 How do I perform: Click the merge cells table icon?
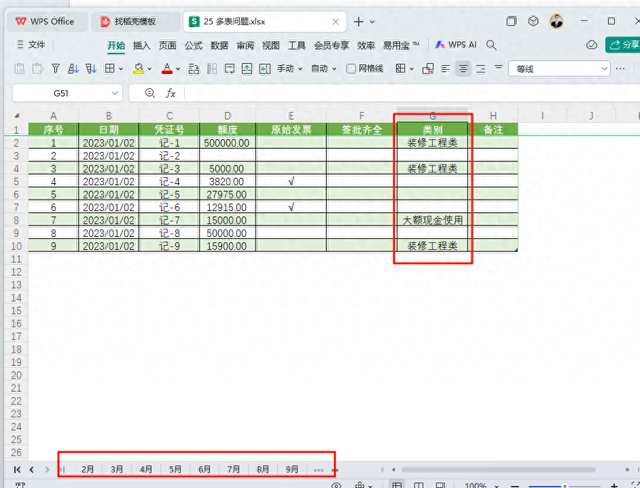pyautogui.click(x=400, y=69)
